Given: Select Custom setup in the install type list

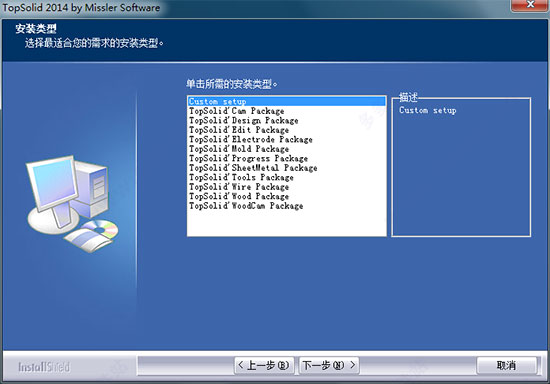Looking at the screenshot, I should tap(287, 101).
